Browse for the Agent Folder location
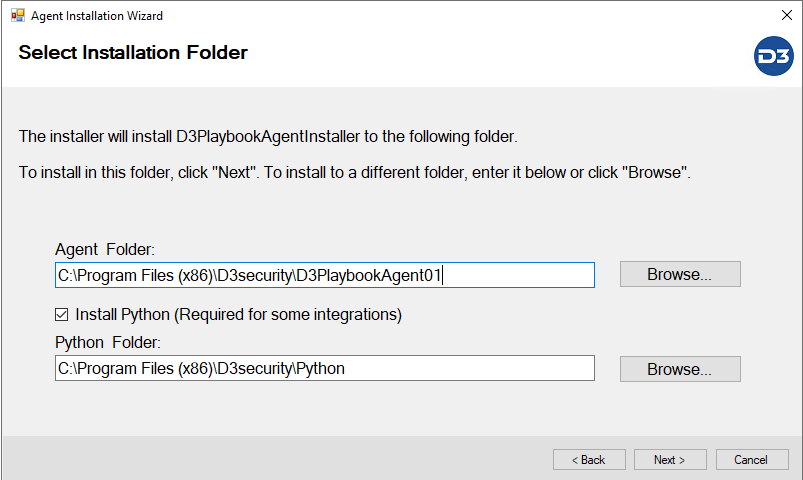The width and height of the screenshot is (803, 480). [680, 274]
